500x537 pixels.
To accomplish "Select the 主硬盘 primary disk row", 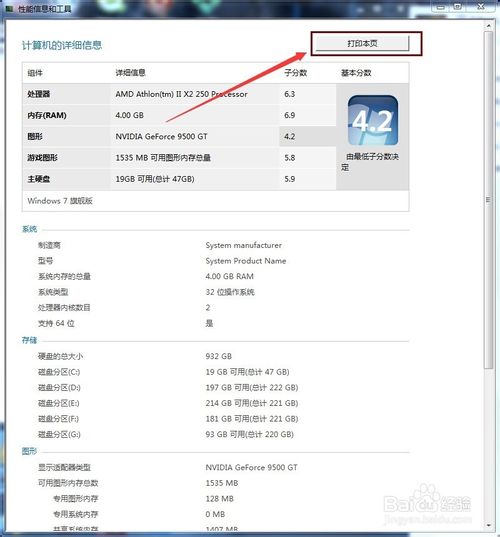I will (x=179, y=179).
